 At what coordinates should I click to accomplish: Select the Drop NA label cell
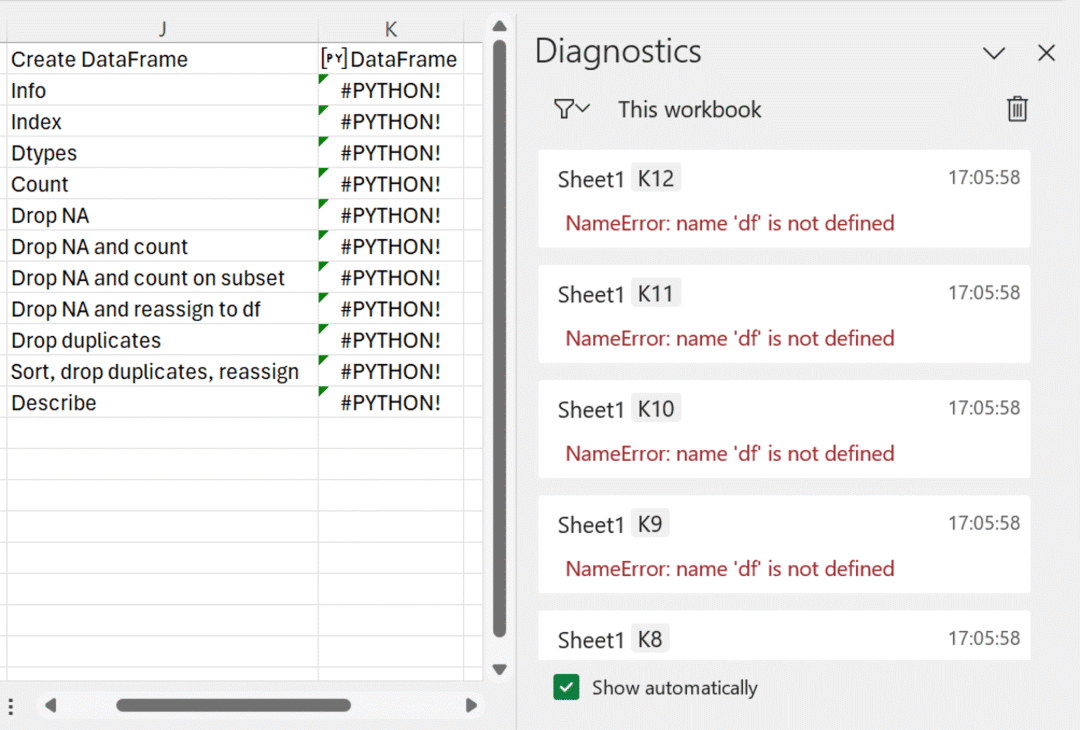point(163,215)
